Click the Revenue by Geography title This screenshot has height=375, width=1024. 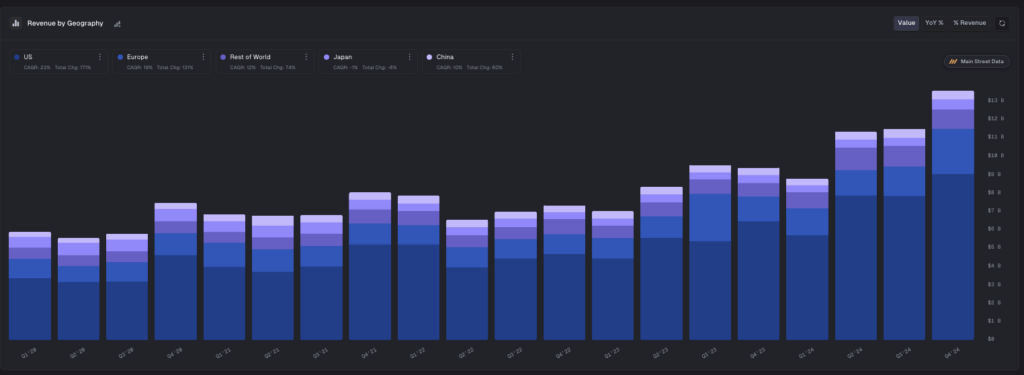click(x=65, y=24)
